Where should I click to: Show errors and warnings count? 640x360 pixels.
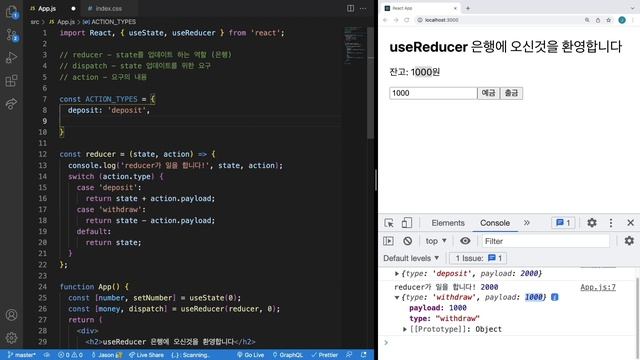(70, 355)
